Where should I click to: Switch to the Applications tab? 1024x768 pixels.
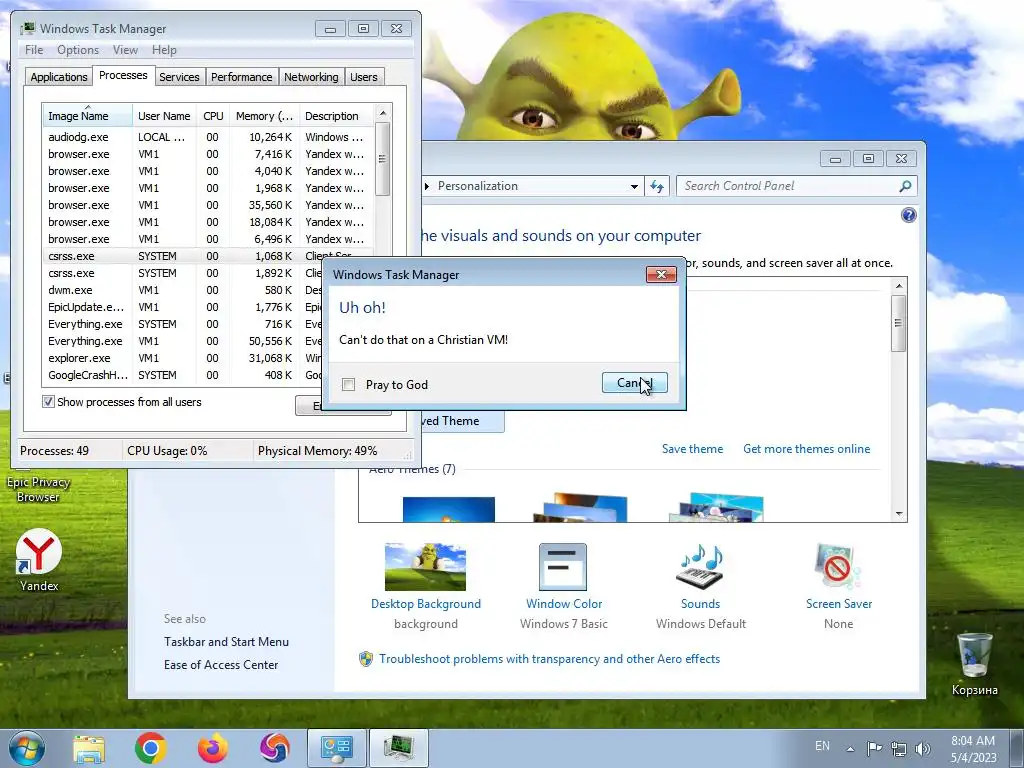pyautogui.click(x=59, y=77)
